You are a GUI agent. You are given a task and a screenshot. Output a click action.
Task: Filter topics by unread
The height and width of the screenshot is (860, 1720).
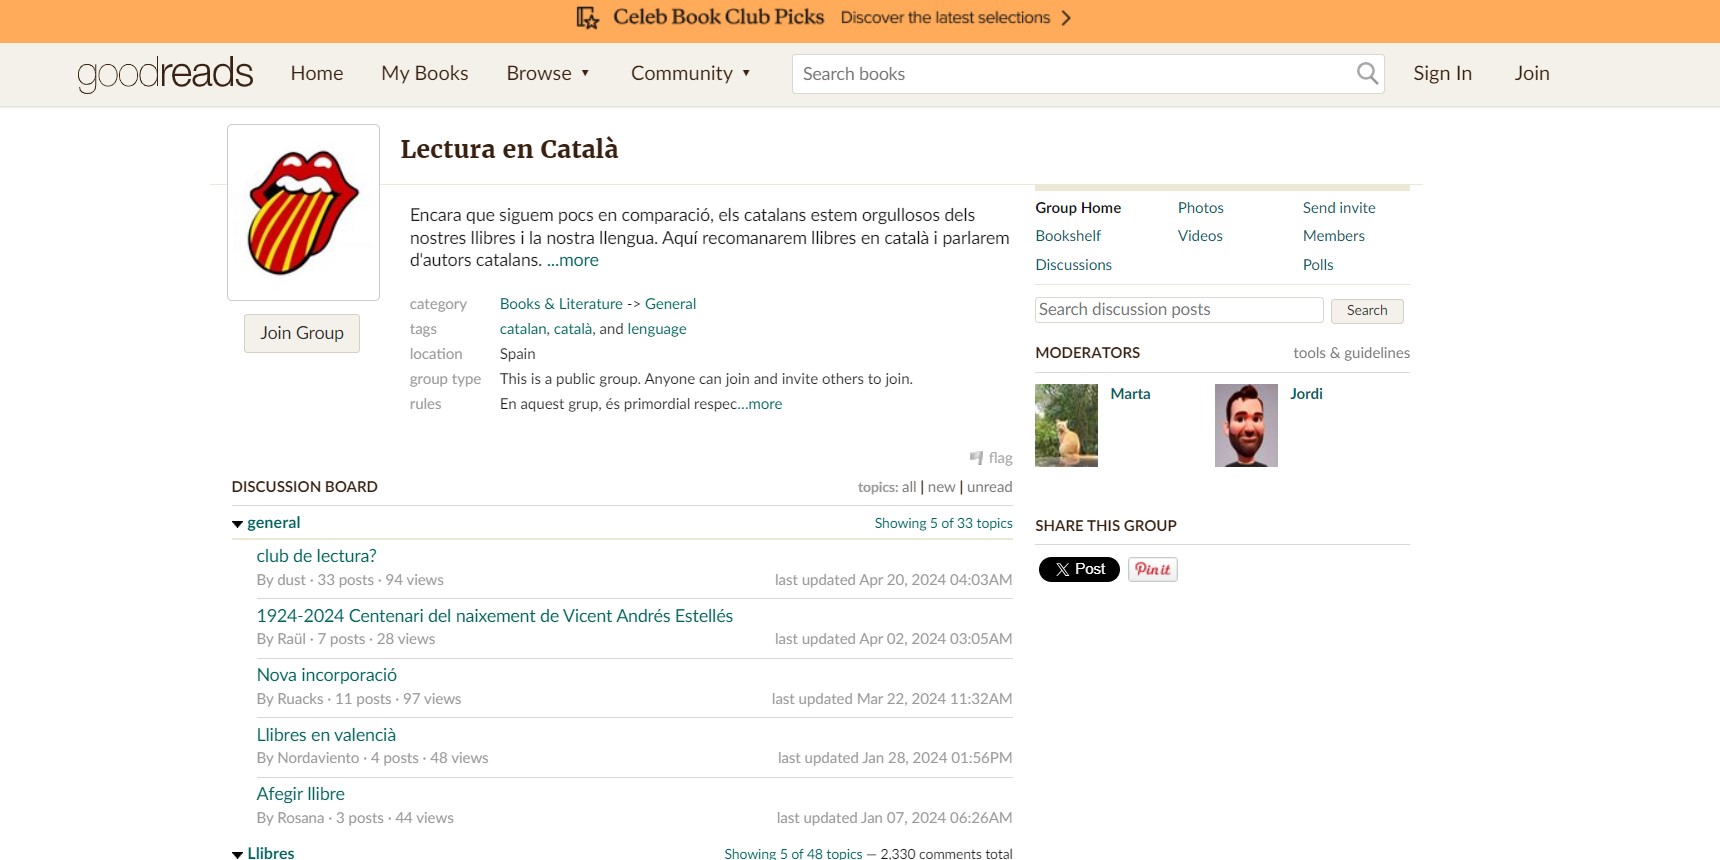[x=989, y=487]
